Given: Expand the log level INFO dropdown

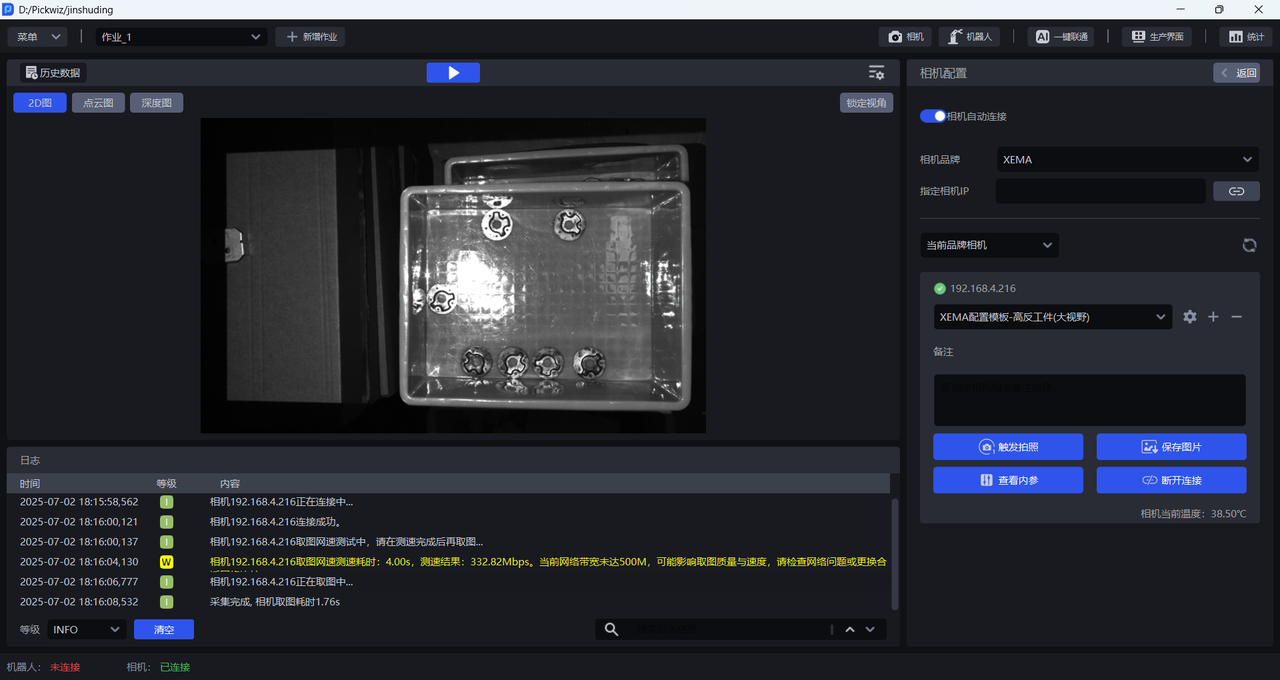Looking at the screenshot, I should (x=86, y=629).
